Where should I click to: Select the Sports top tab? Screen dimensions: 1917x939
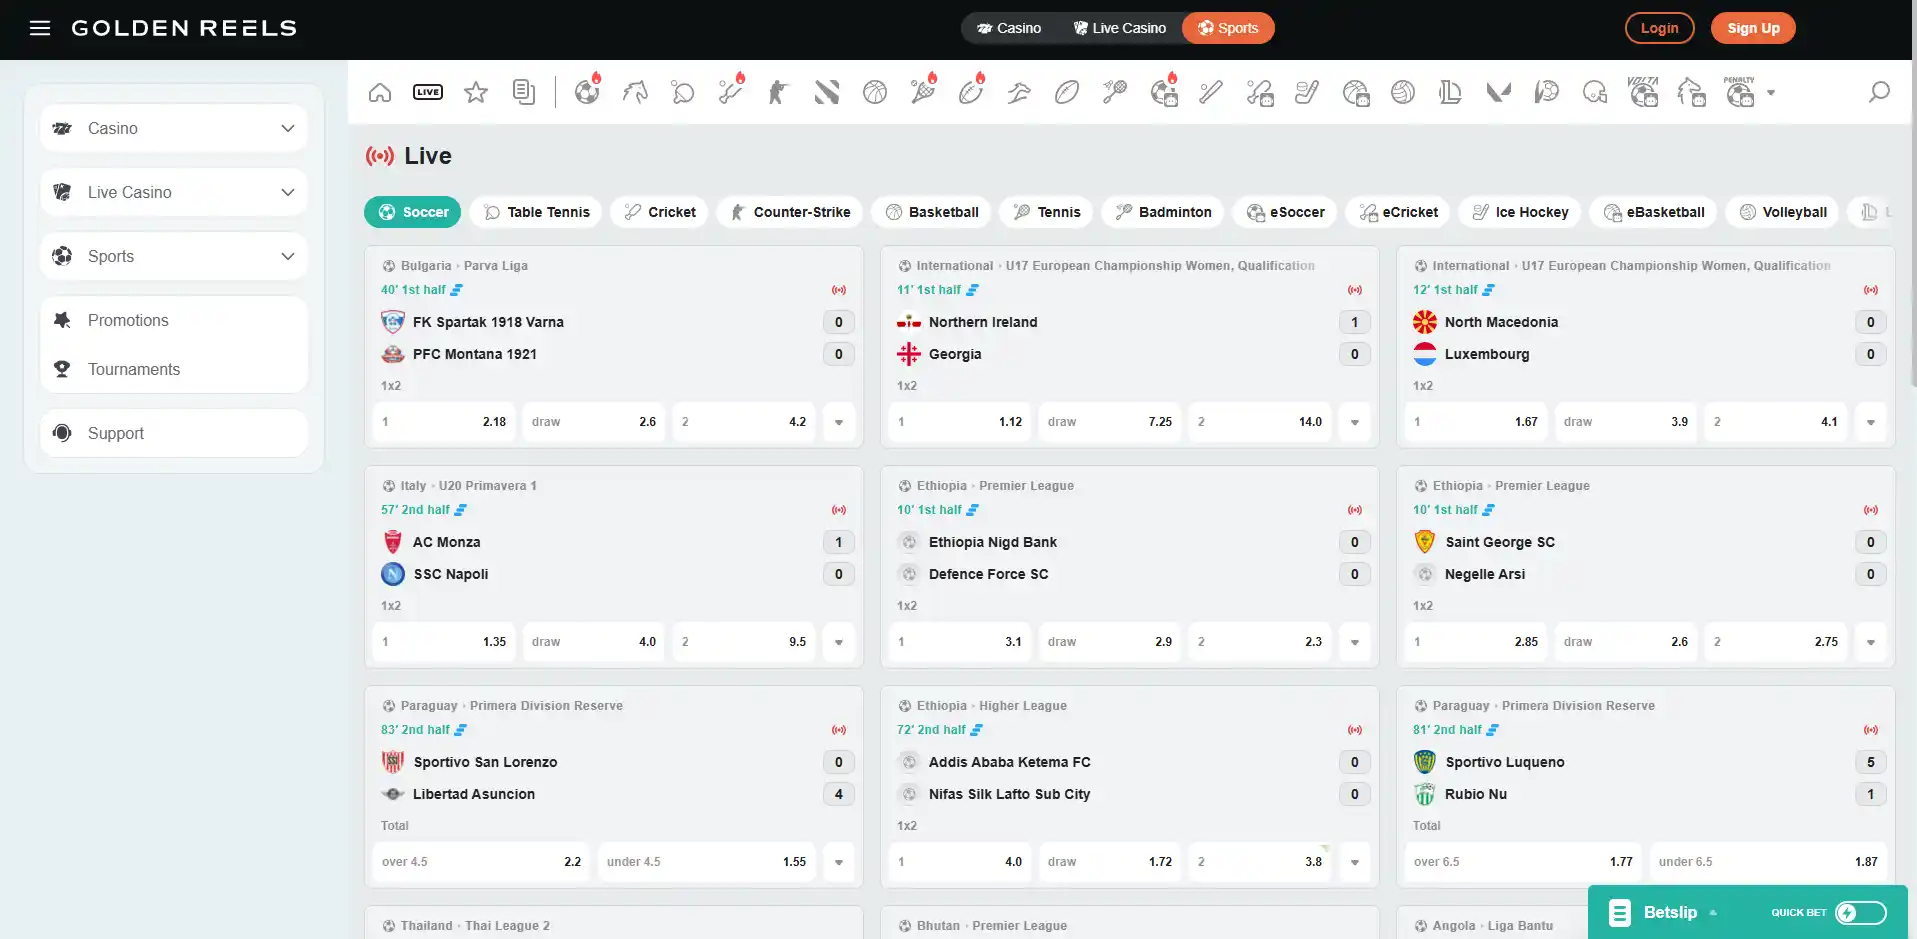pyautogui.click(x=1228, y=28)
